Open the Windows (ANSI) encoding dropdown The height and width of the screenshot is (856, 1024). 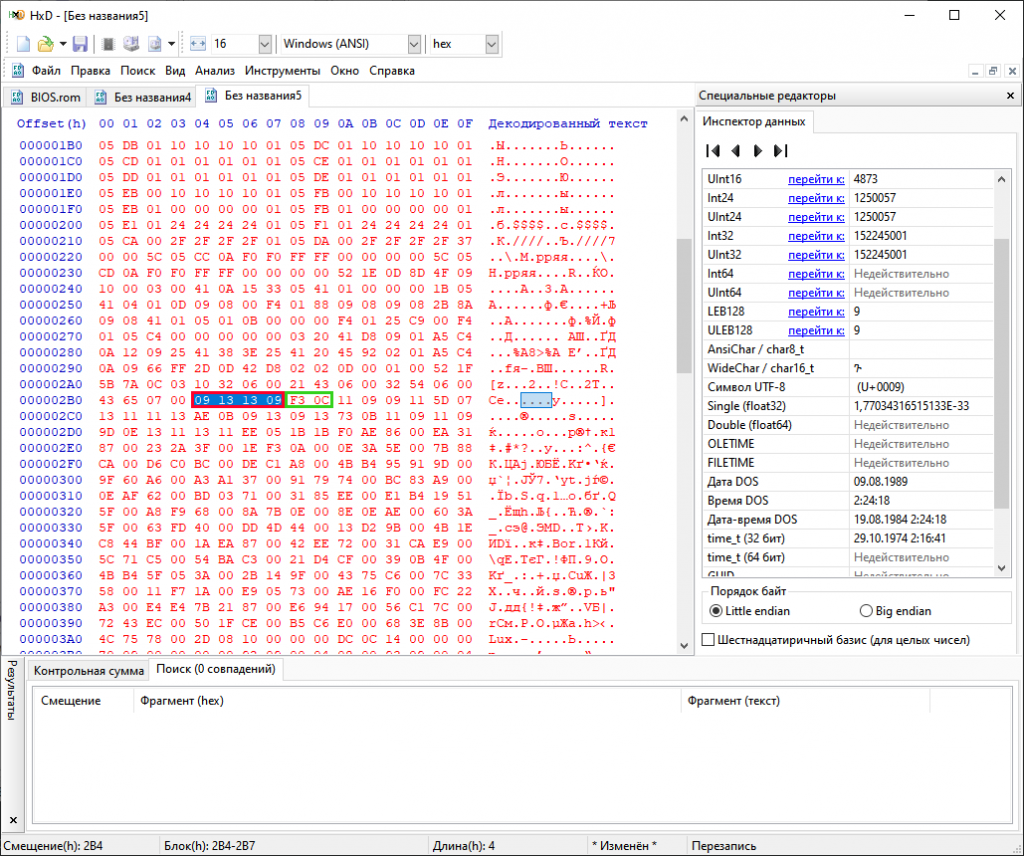point(414,44)
